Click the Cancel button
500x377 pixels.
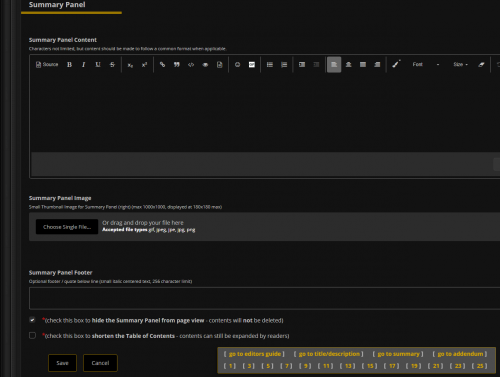click(100, 363)
